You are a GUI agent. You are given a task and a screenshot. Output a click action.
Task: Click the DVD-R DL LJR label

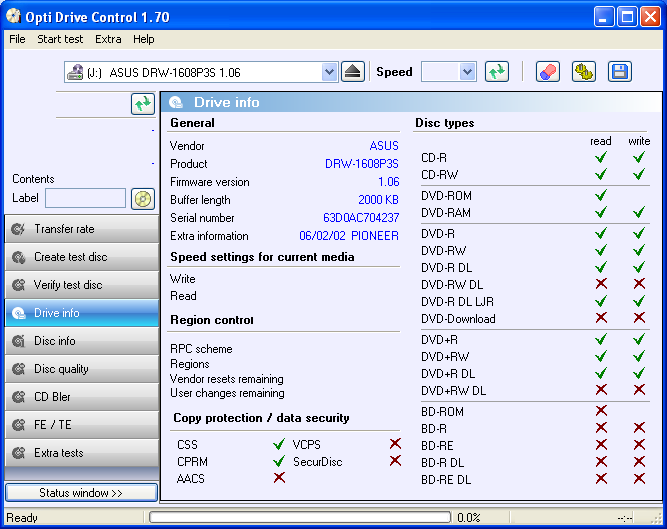coord(457,302)
